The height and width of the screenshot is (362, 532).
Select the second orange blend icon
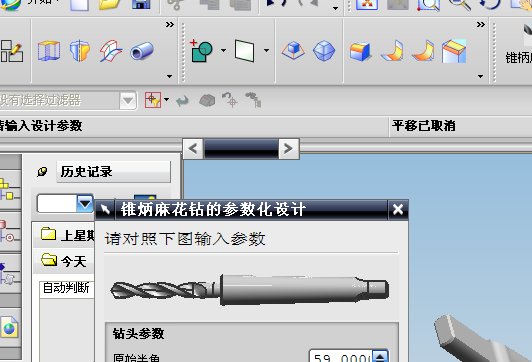pos(423,51)
